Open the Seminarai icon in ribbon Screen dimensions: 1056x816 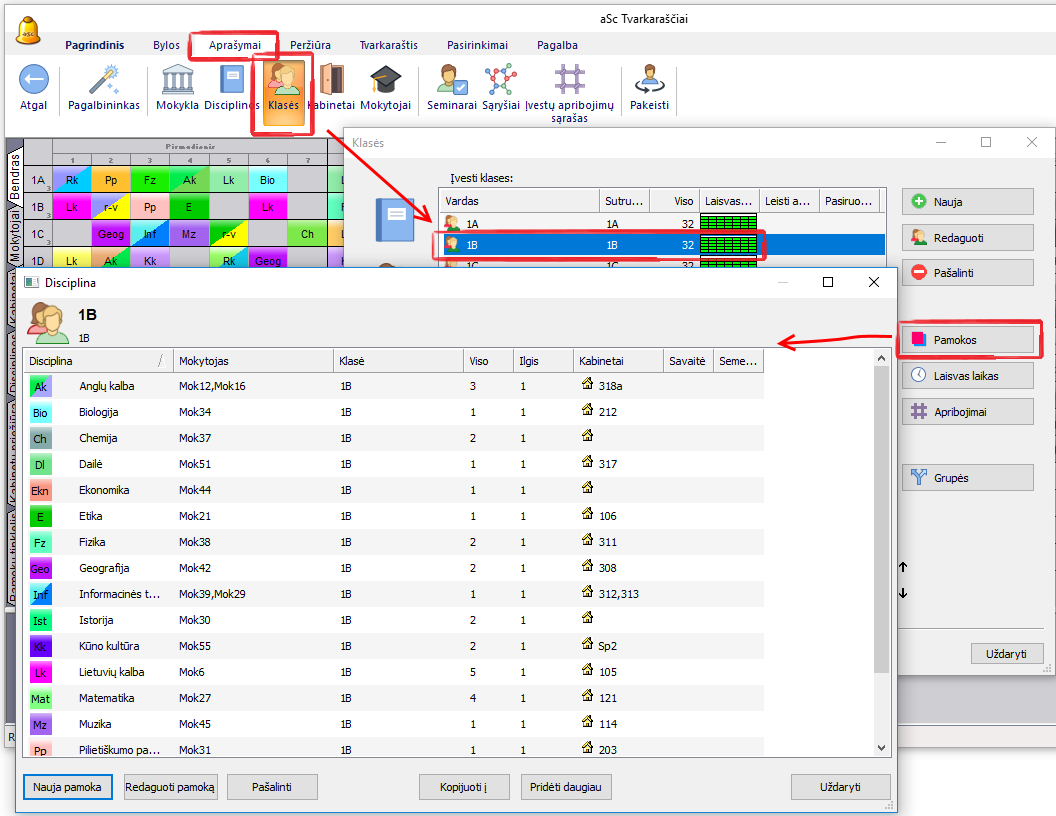452,82
